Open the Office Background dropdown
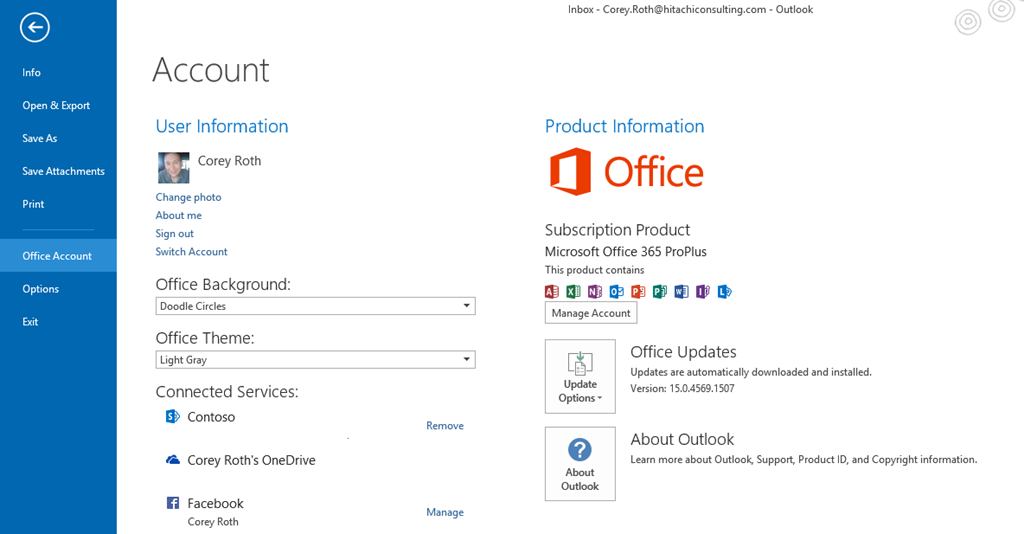This screenshot has height=534, width=1024. 315,306
